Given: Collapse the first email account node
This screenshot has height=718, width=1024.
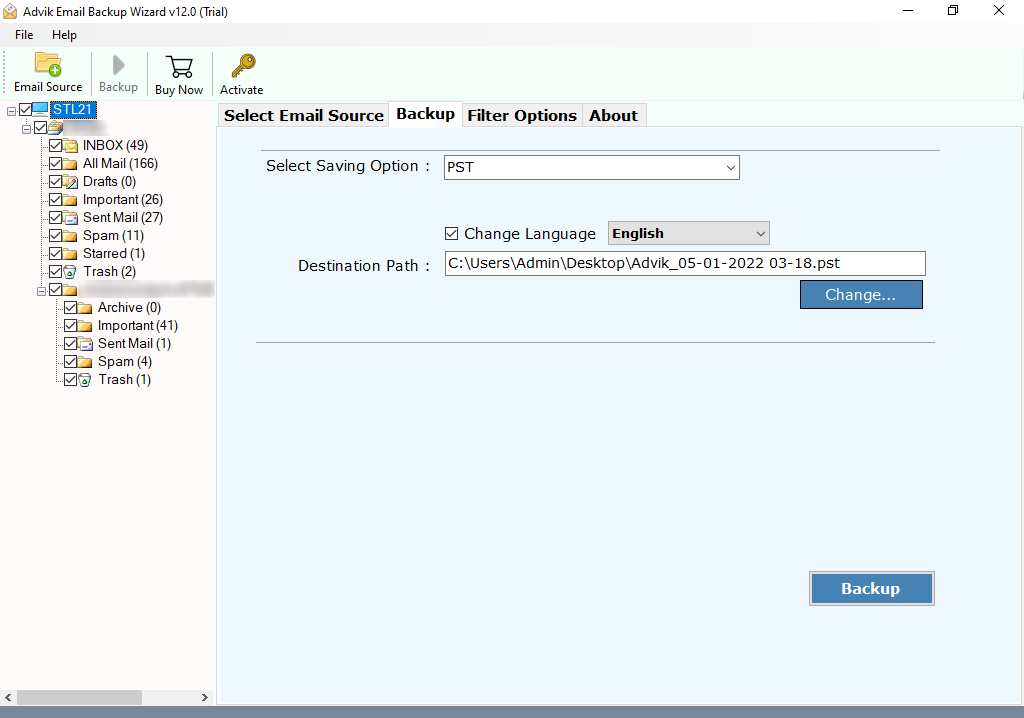Looking at the screenshot, I should coord(26,129).
